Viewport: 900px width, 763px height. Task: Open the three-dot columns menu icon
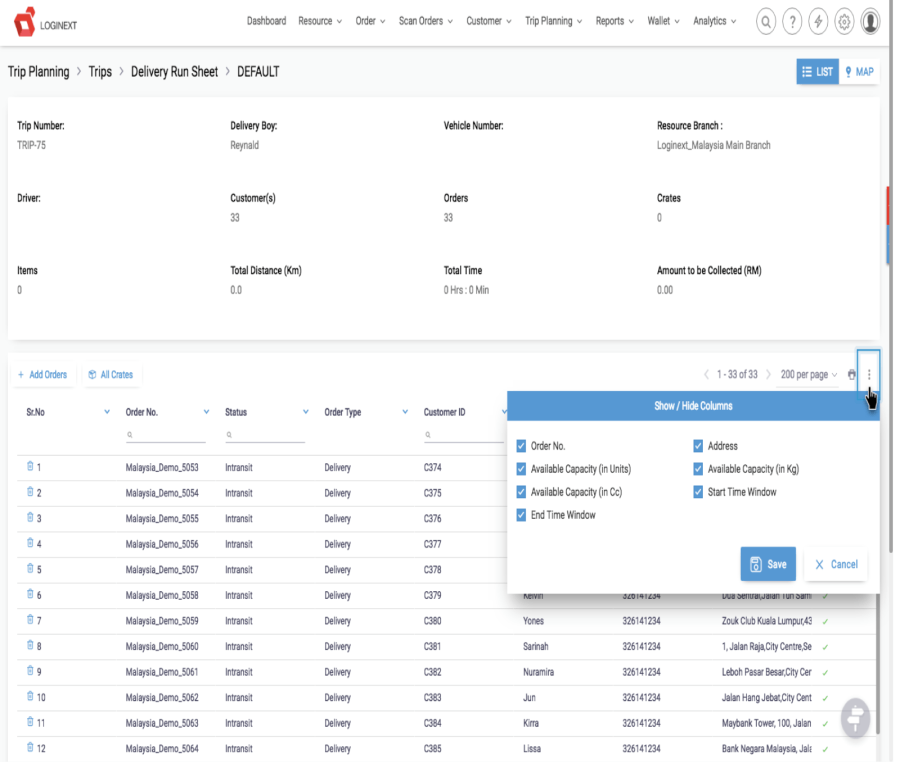[871, 374]
